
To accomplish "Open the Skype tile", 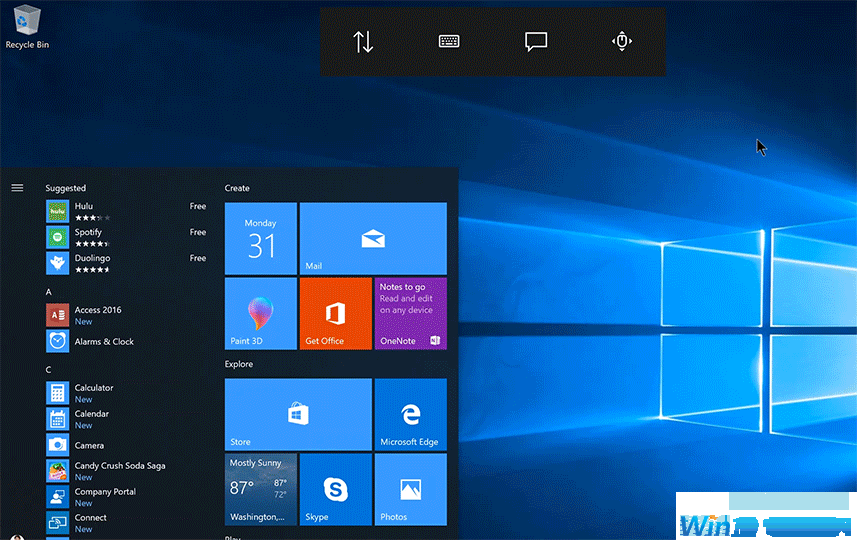I will pos(335,489).
